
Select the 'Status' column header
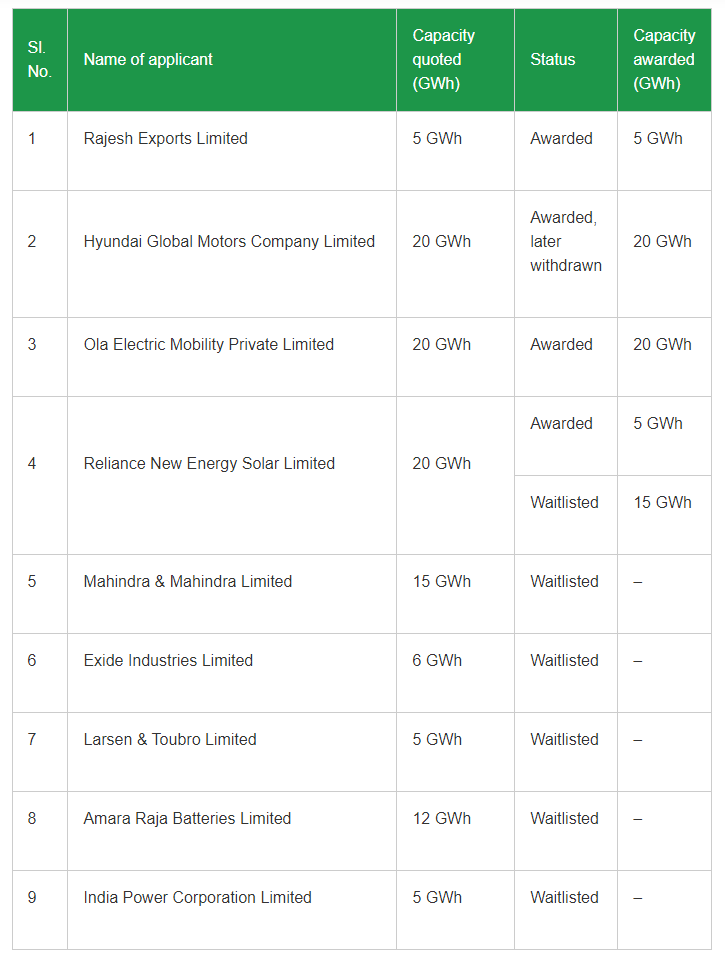click(552, 60)
